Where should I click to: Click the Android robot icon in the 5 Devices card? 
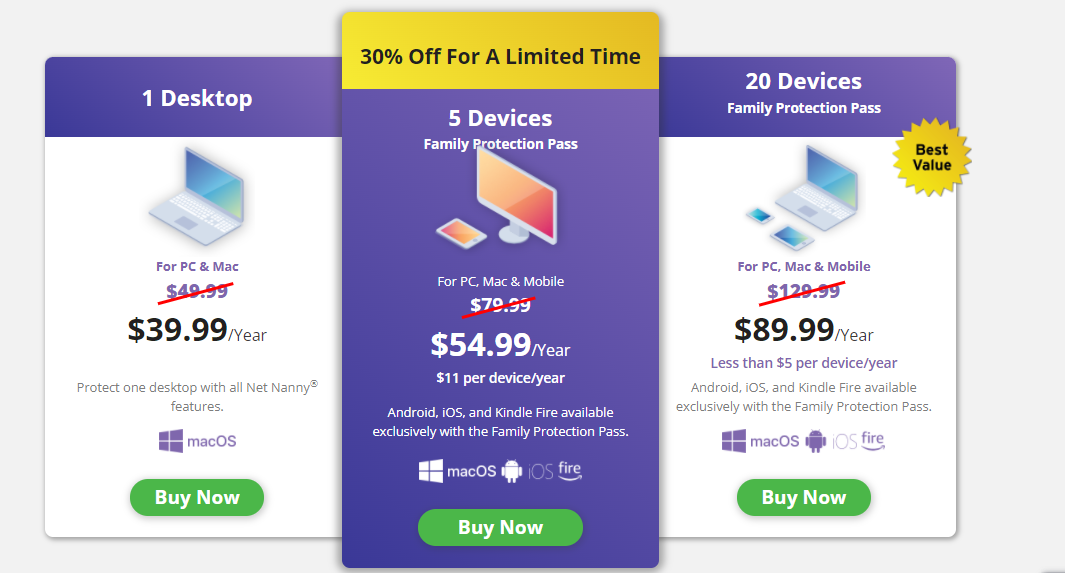(x=511, y=470)
